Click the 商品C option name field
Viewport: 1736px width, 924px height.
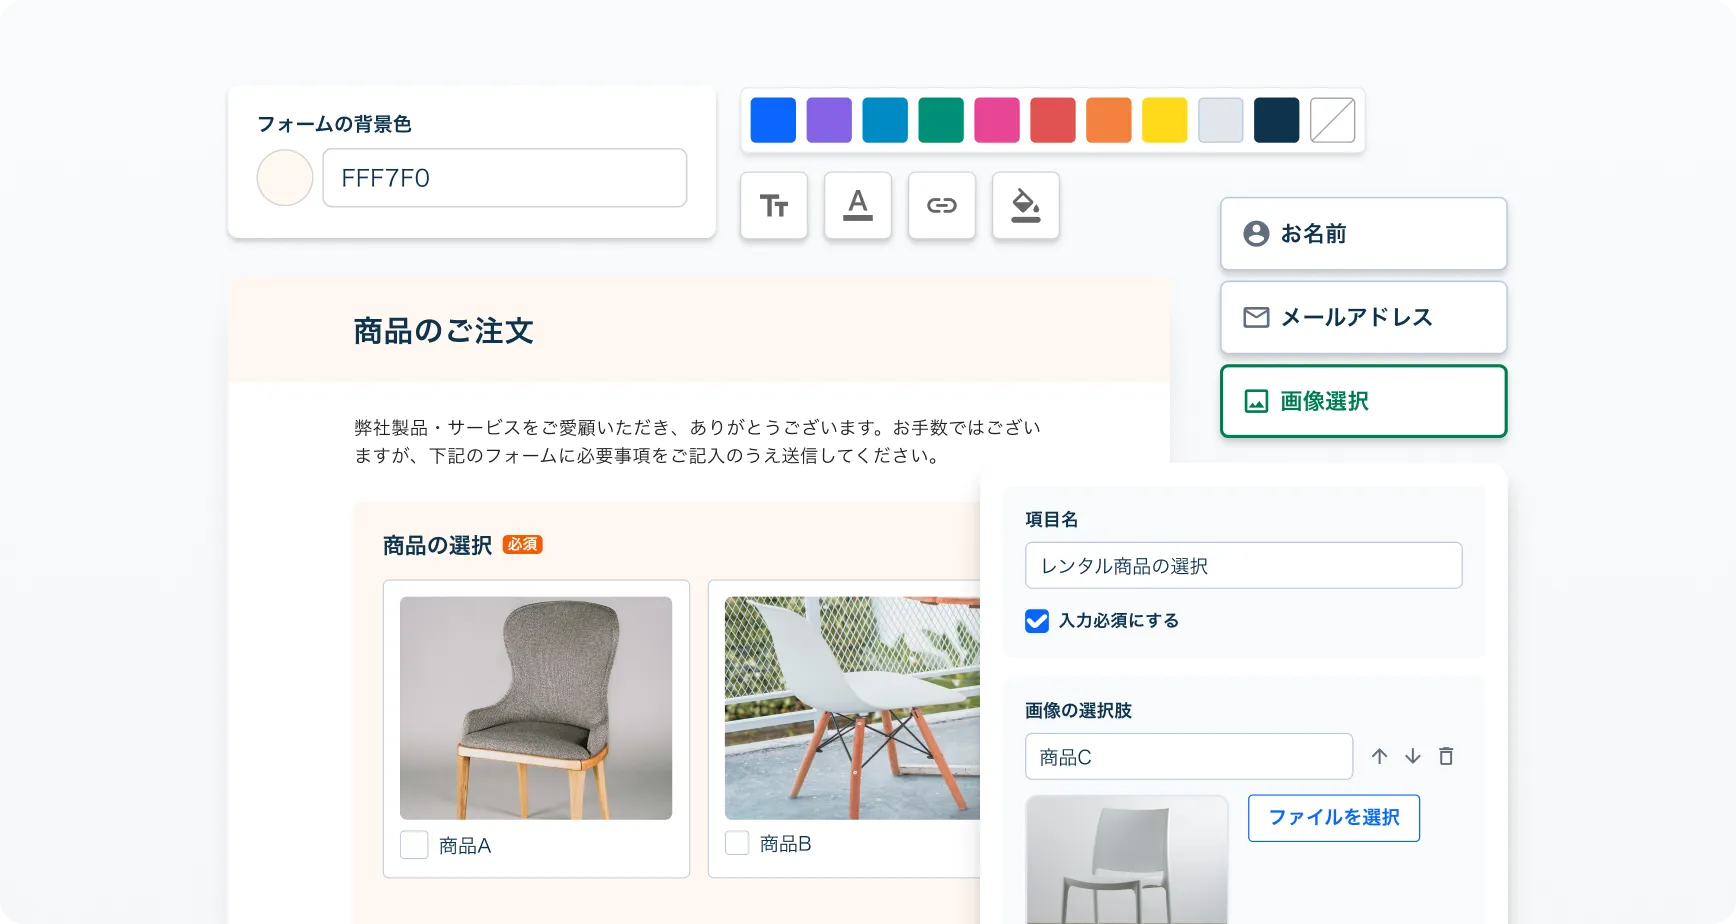coord(1189,757)
